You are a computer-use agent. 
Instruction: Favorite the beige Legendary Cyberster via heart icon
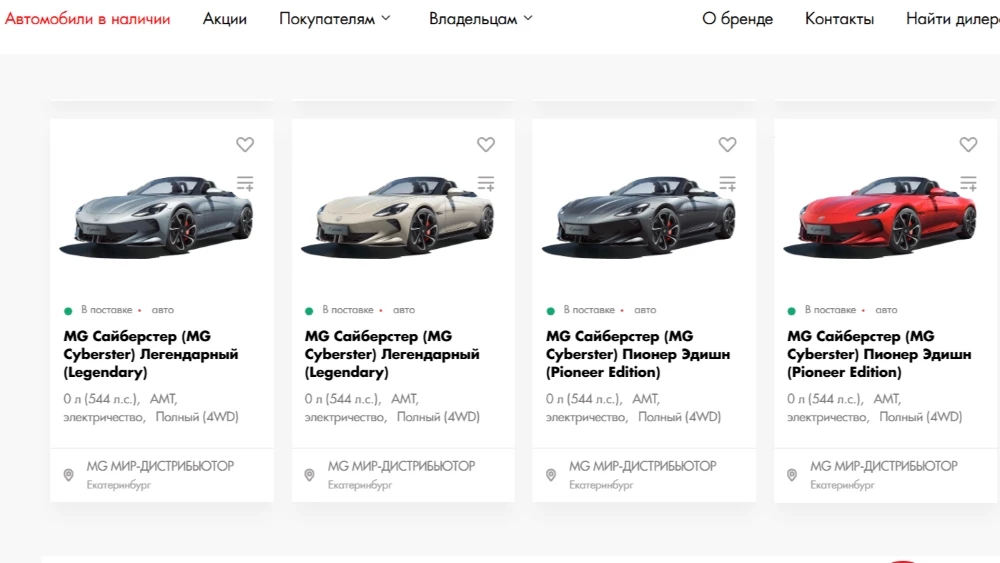(486, 145)
